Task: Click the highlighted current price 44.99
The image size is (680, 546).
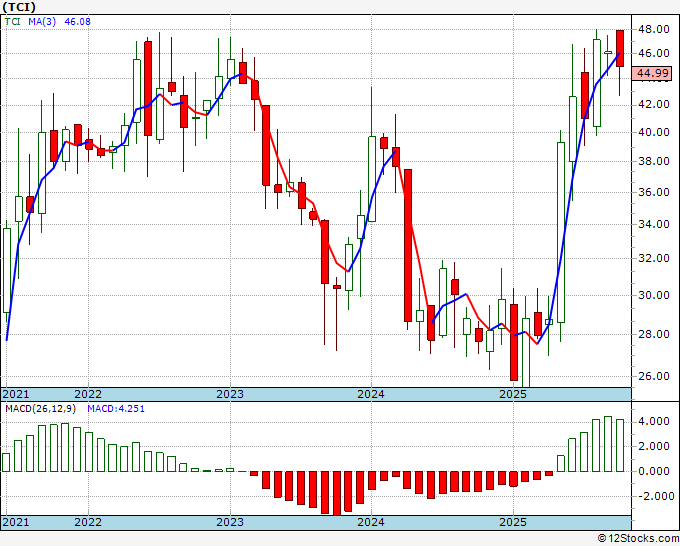Action: click(x=652, y=73)
